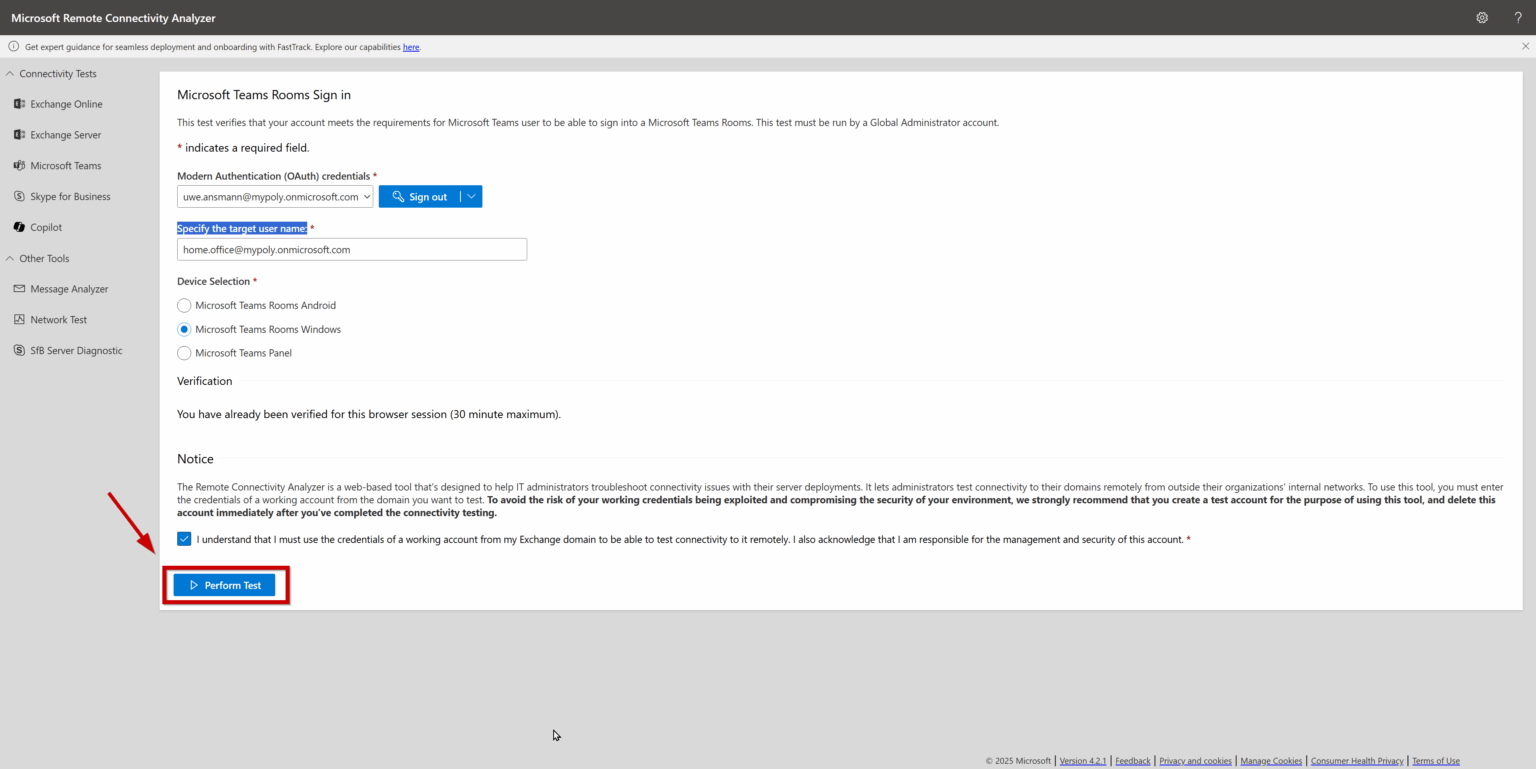Viewport: 1536px width, 769px height.
Task: Open the Microsoft Teams tests section
Action: (x=65, y=165)
